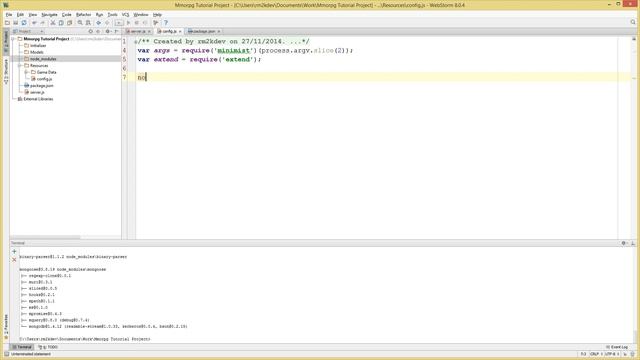Open the Tools menu

click(112, 15)
